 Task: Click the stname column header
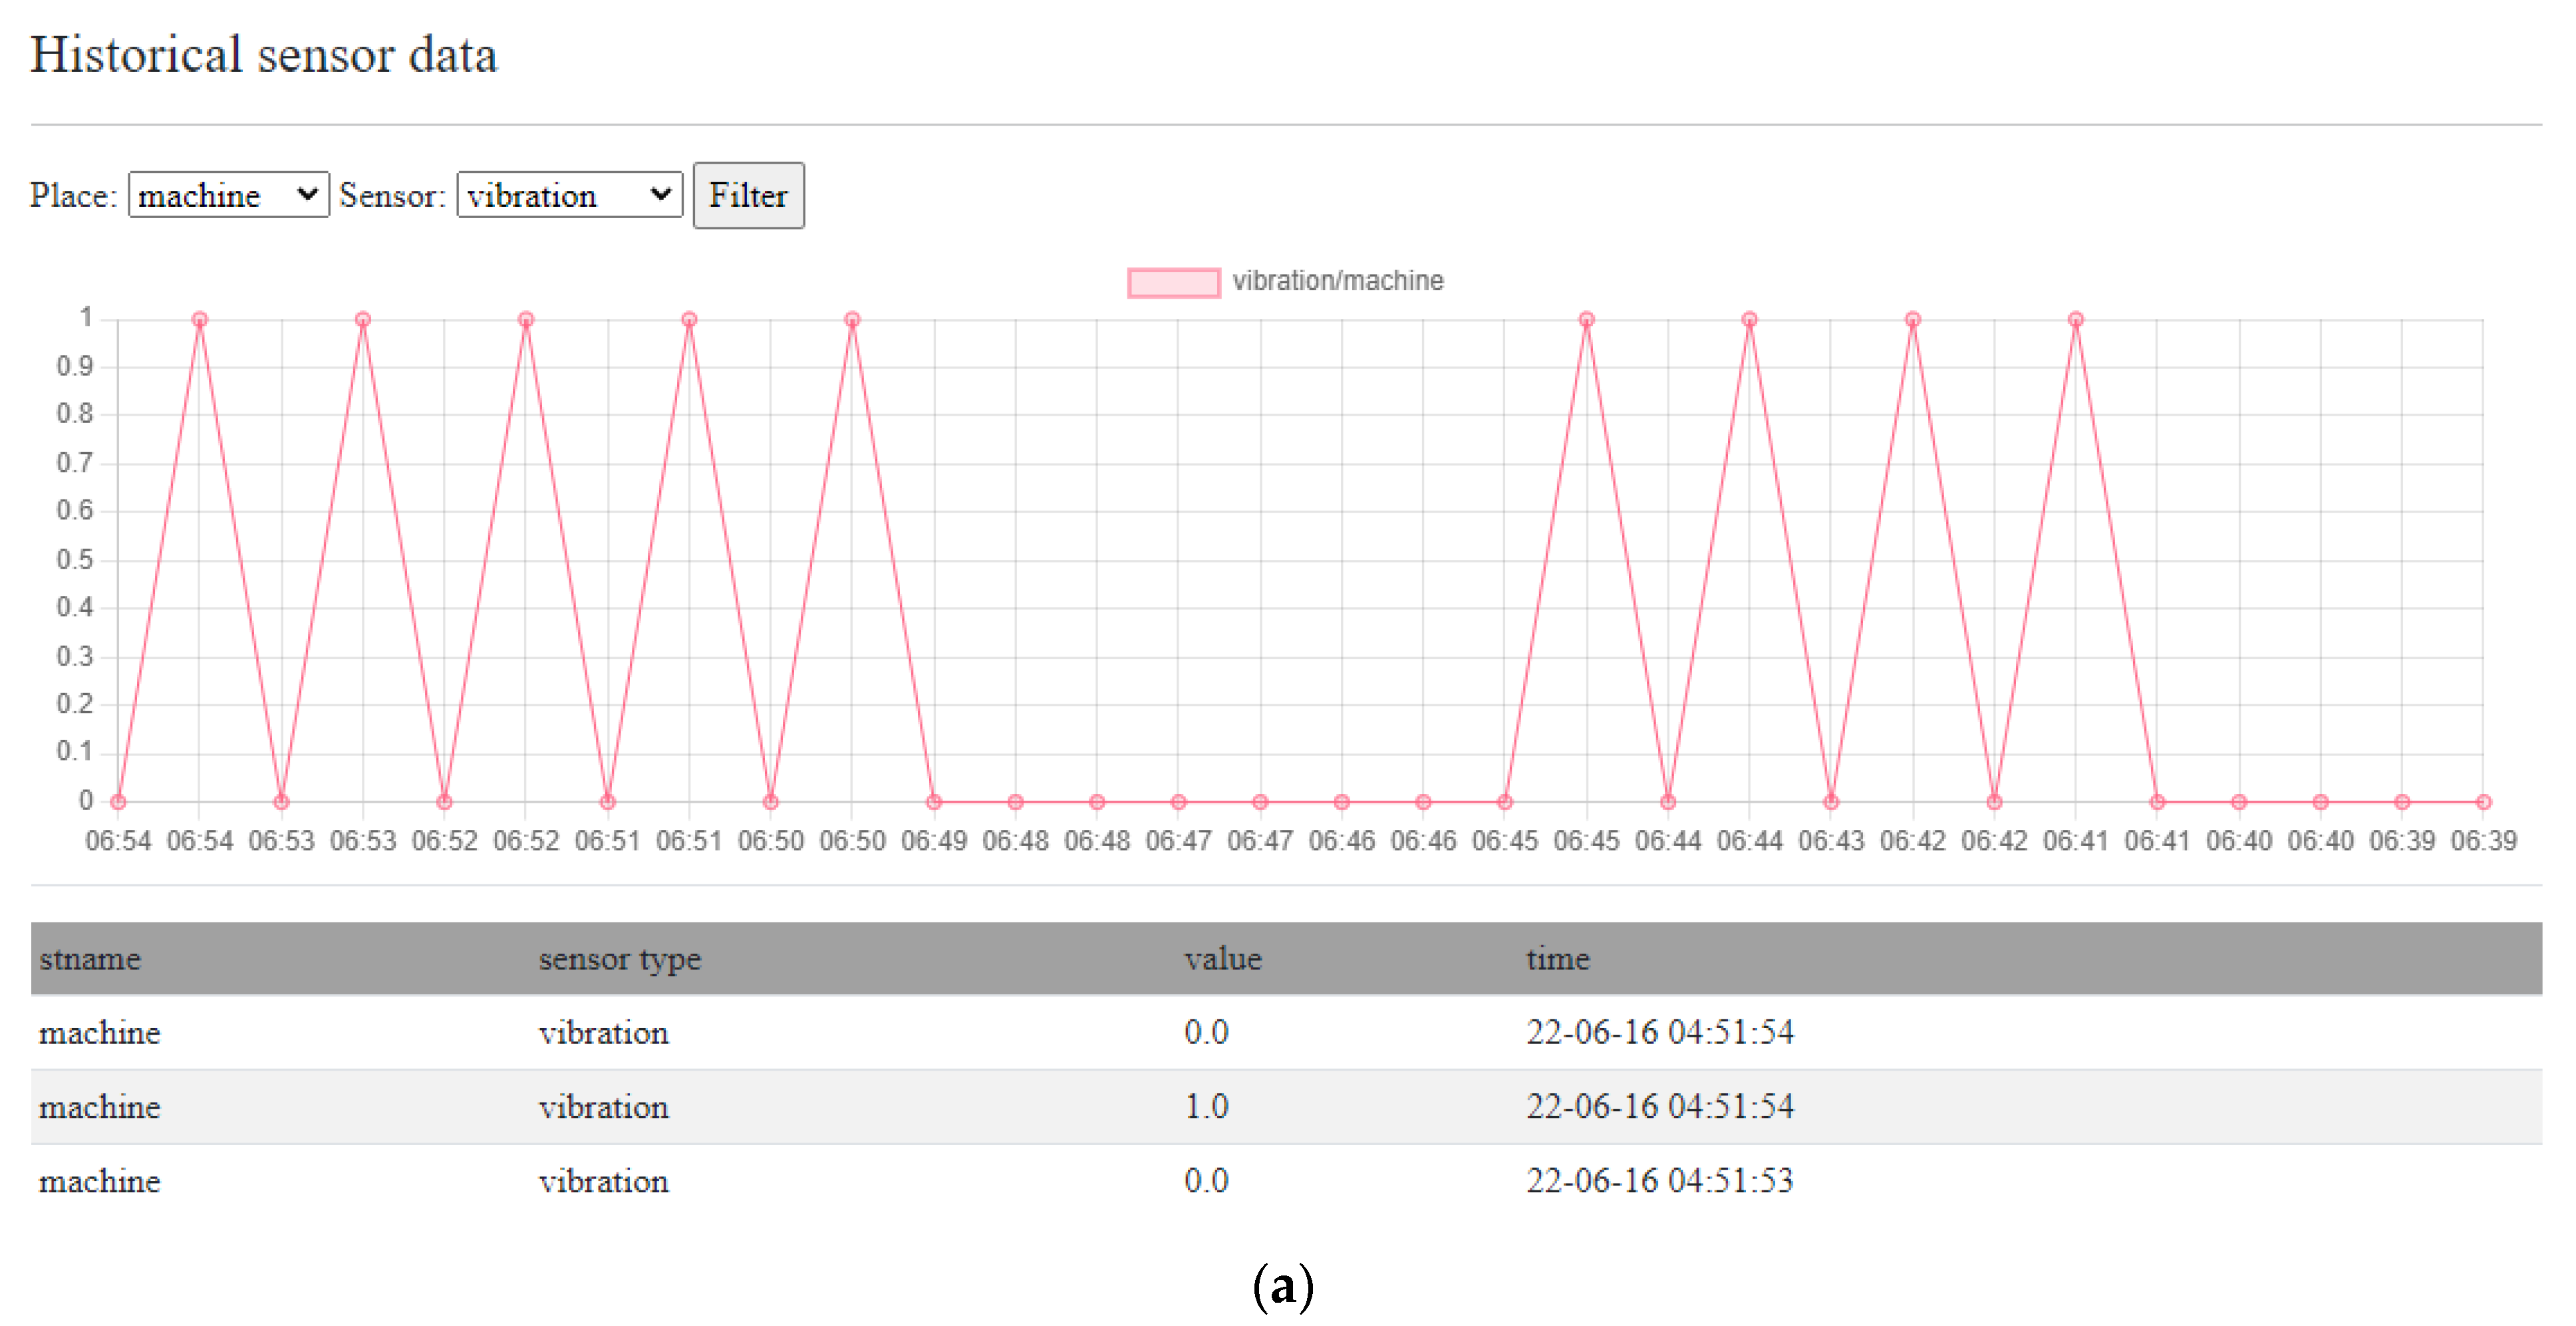(x=90, y=958)
